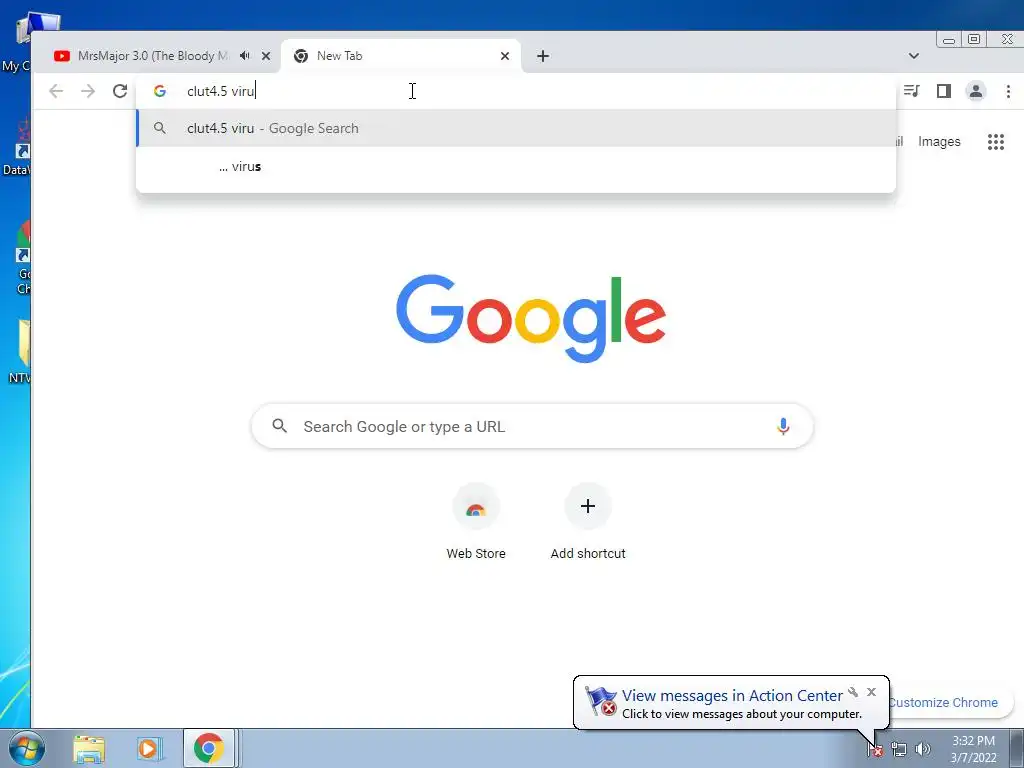Viewport: 1024px width, 768px height.
Task: Close the New Tab tab
Action: point(505,56)
